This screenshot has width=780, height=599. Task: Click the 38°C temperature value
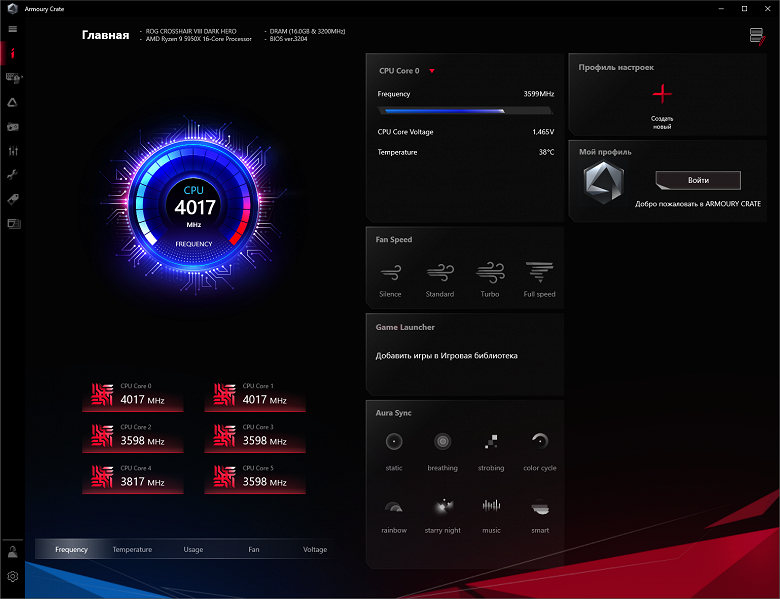[546, 152]
